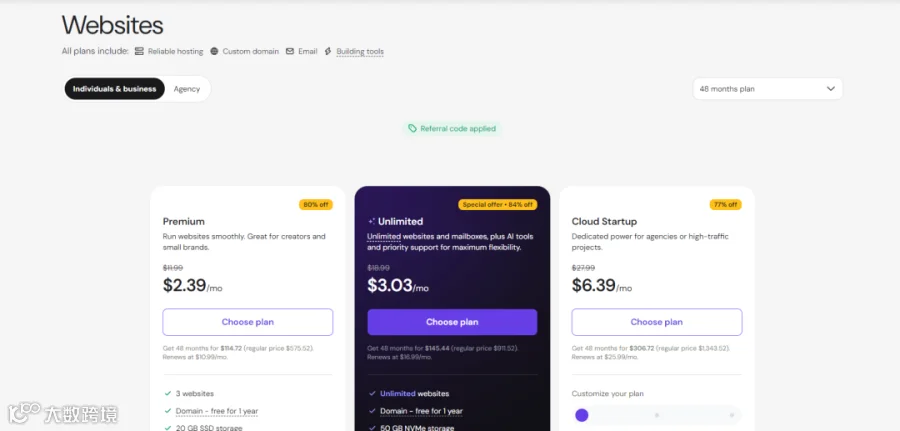Click the 80% off badge on Premium

click(x=316, y=204)
